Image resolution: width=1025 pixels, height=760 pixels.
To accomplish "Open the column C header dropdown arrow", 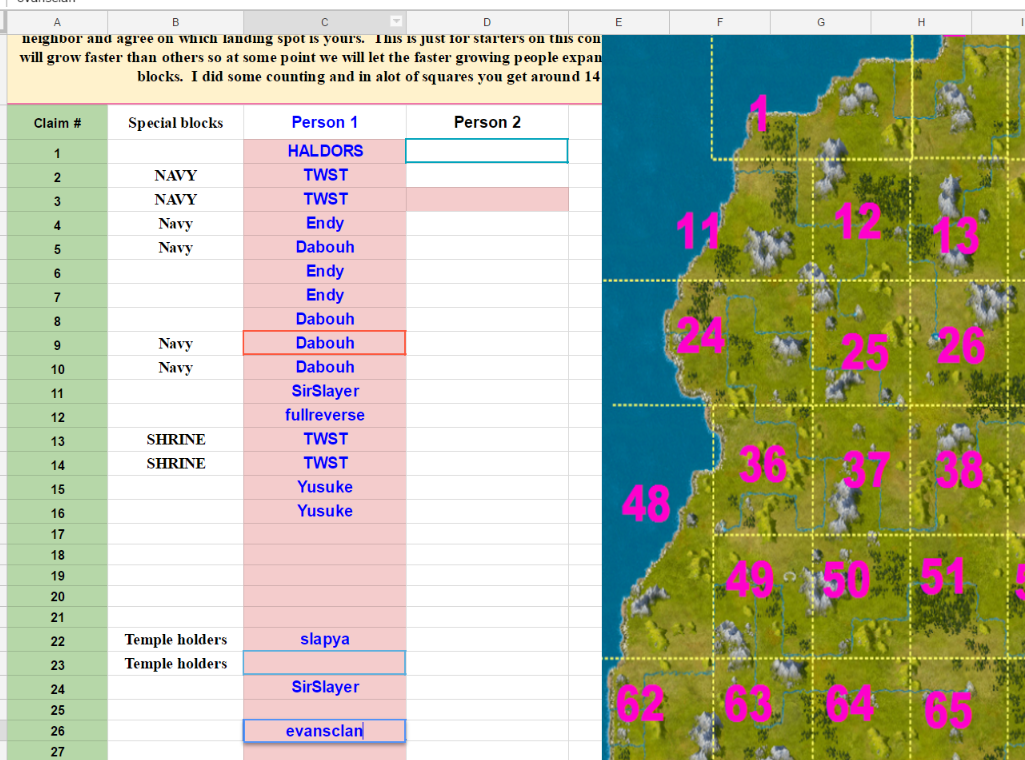I will coord(395,21).
